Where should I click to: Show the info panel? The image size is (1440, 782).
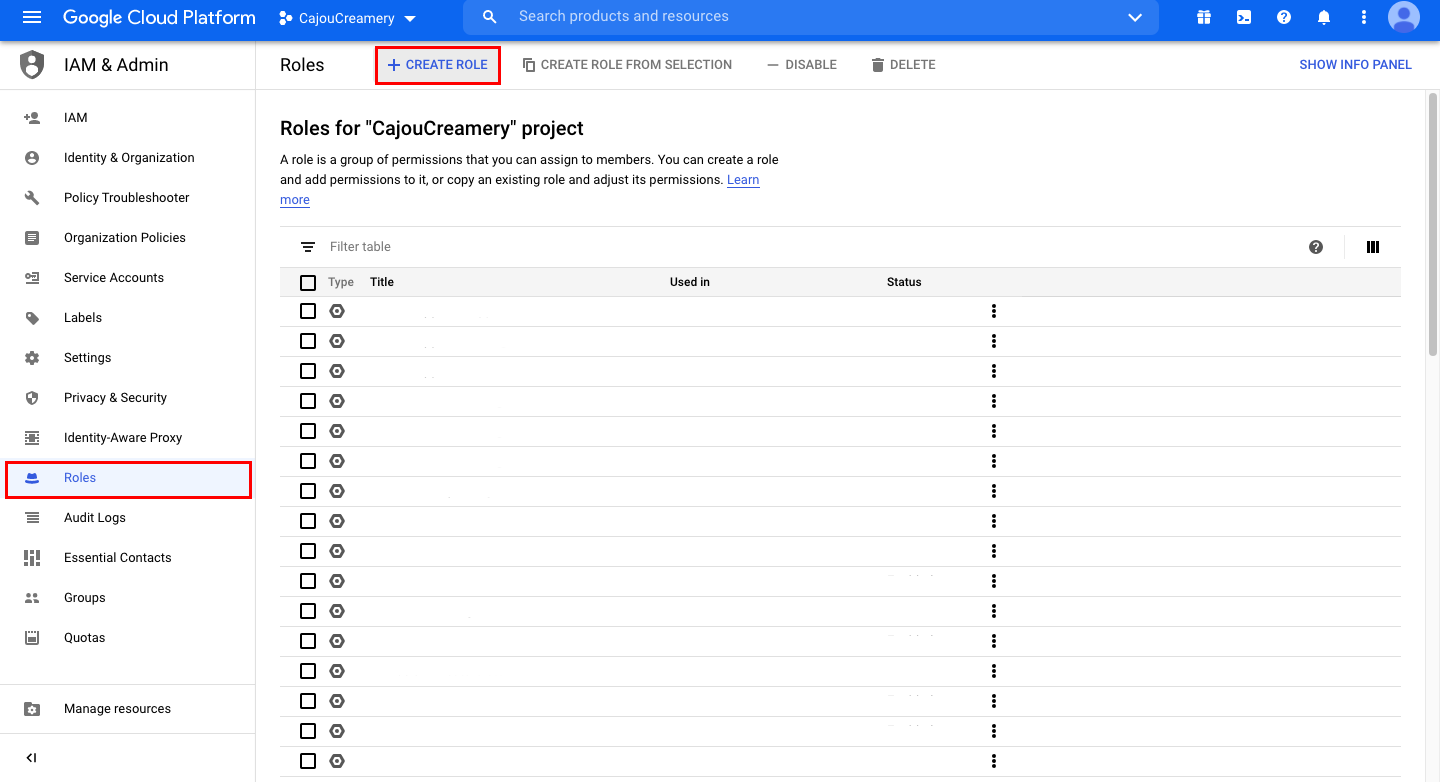click(1355, 65)
